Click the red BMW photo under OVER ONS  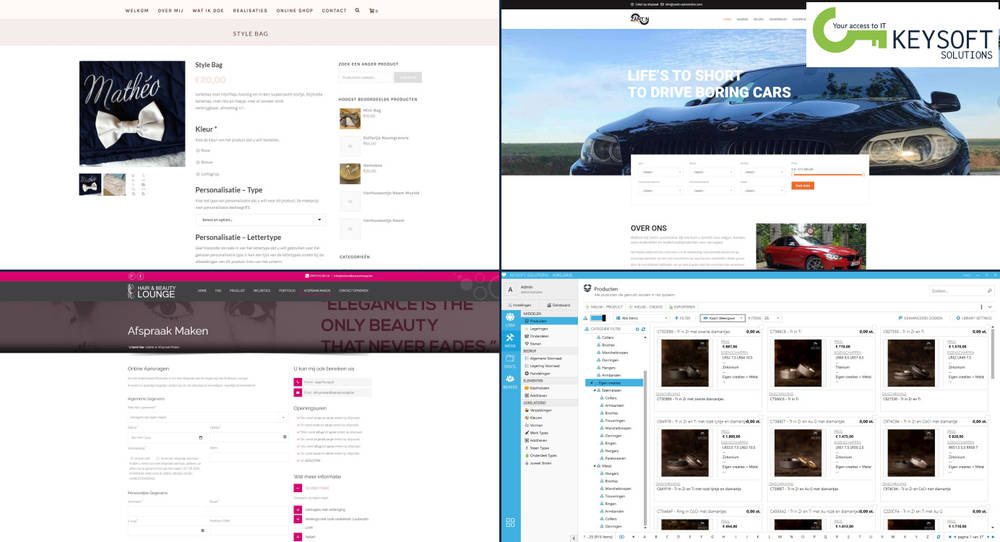[811, 245]
